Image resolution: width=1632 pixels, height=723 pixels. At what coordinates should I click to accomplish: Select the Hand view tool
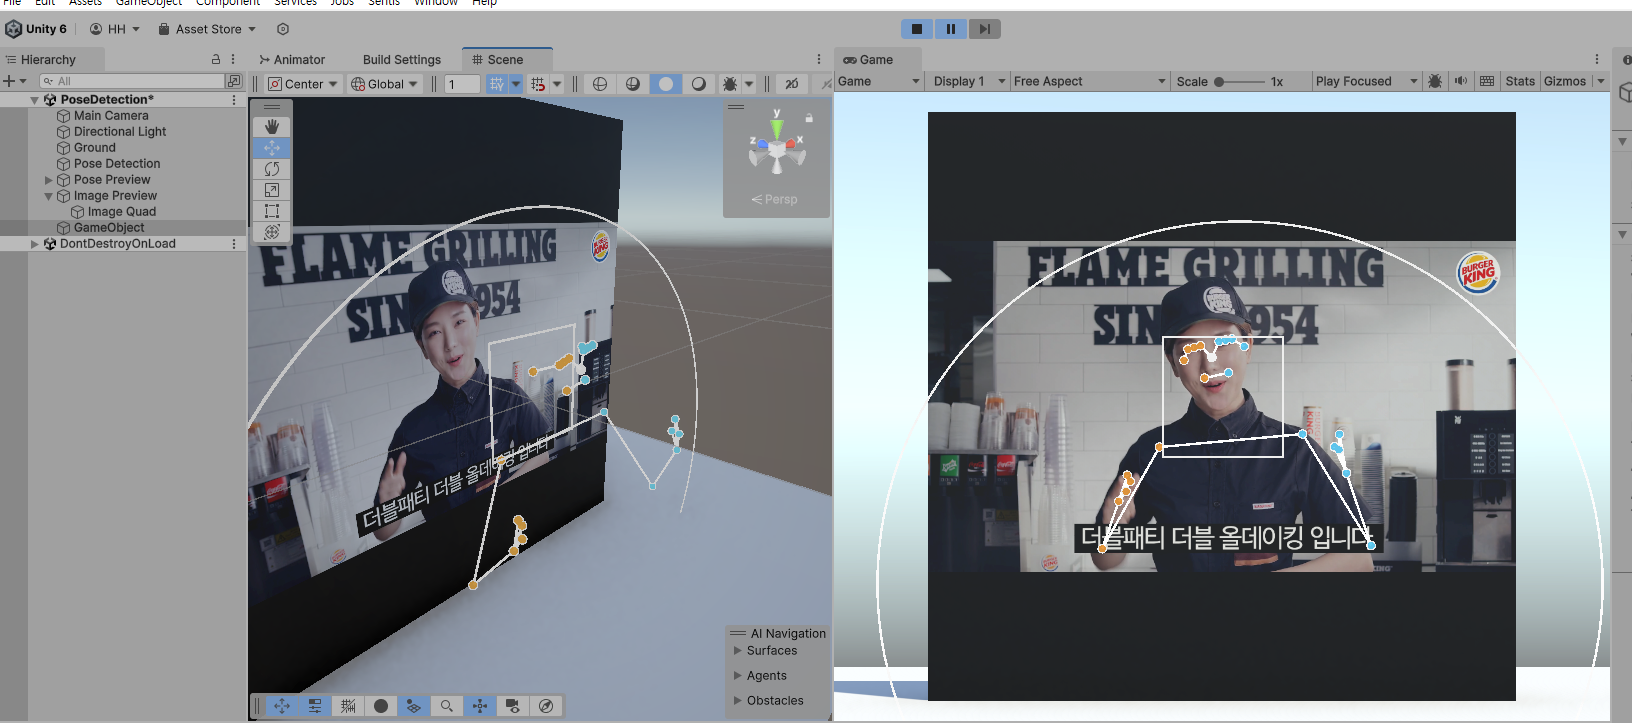272,127
